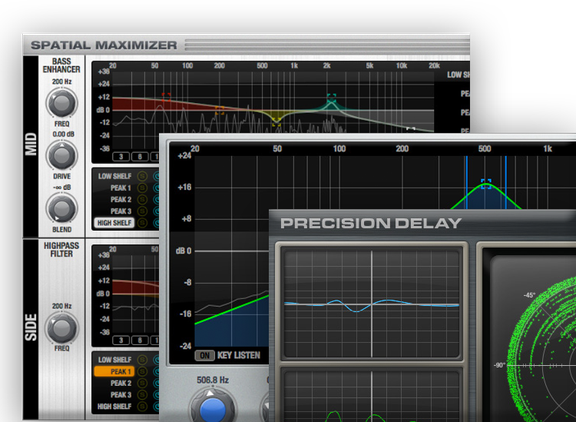Click the green phase scope in Precision Delay
Image resolution: width=576 pixels, height=422 pixels.
[x=533, y=339]
